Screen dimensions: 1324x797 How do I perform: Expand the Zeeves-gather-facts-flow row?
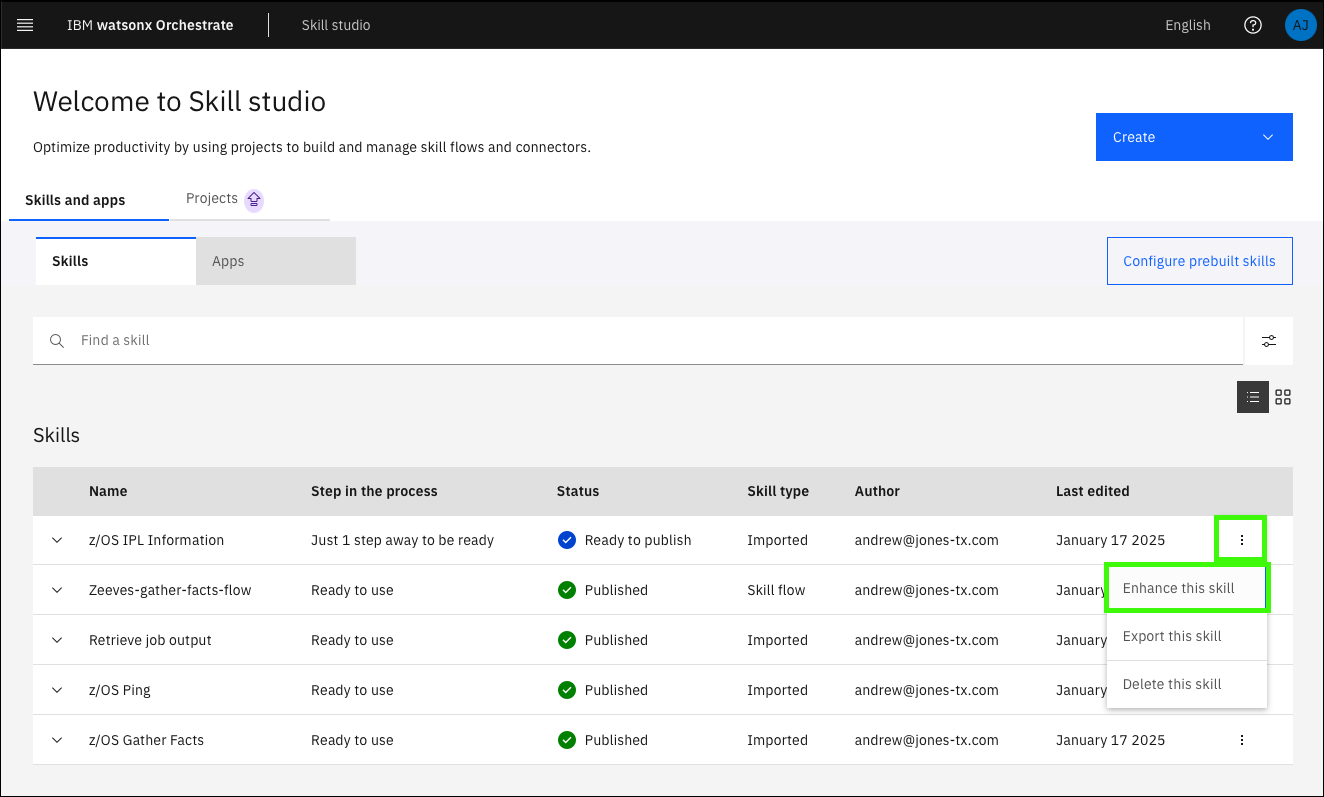[x=57, y=590]
